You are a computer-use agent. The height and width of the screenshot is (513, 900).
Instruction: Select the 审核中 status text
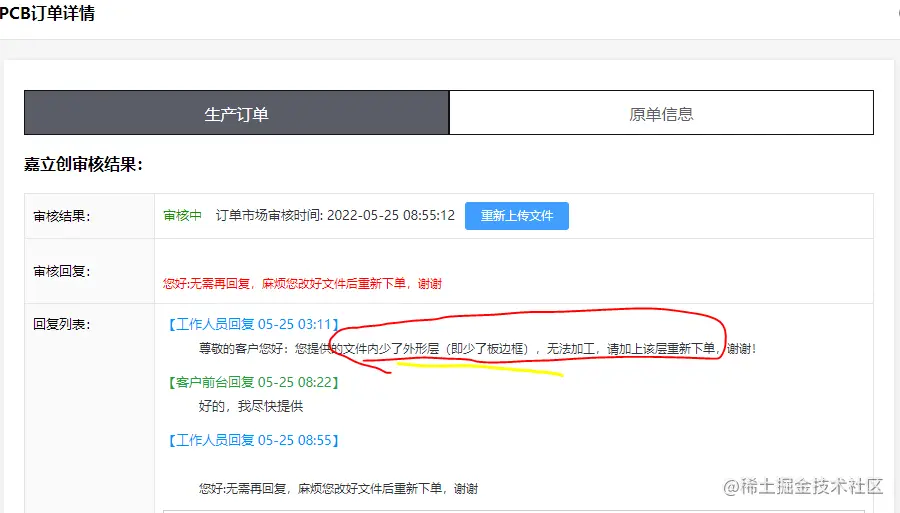(183, 216)
